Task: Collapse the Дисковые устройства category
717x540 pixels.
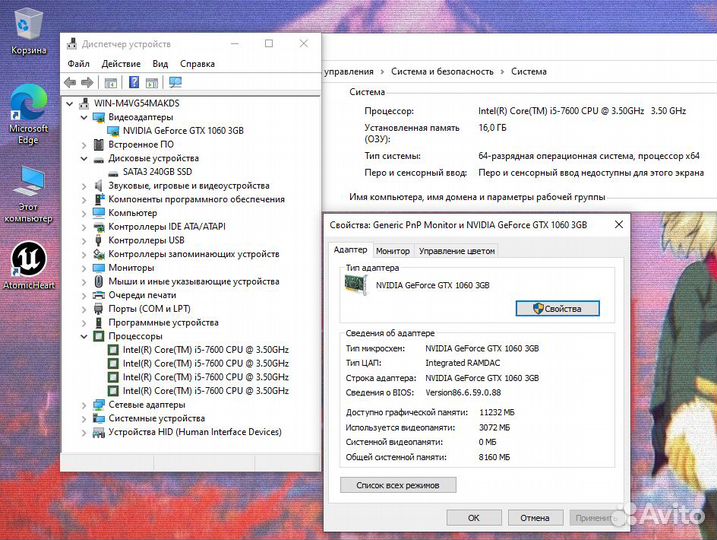Action: click(x=84, y=159)
